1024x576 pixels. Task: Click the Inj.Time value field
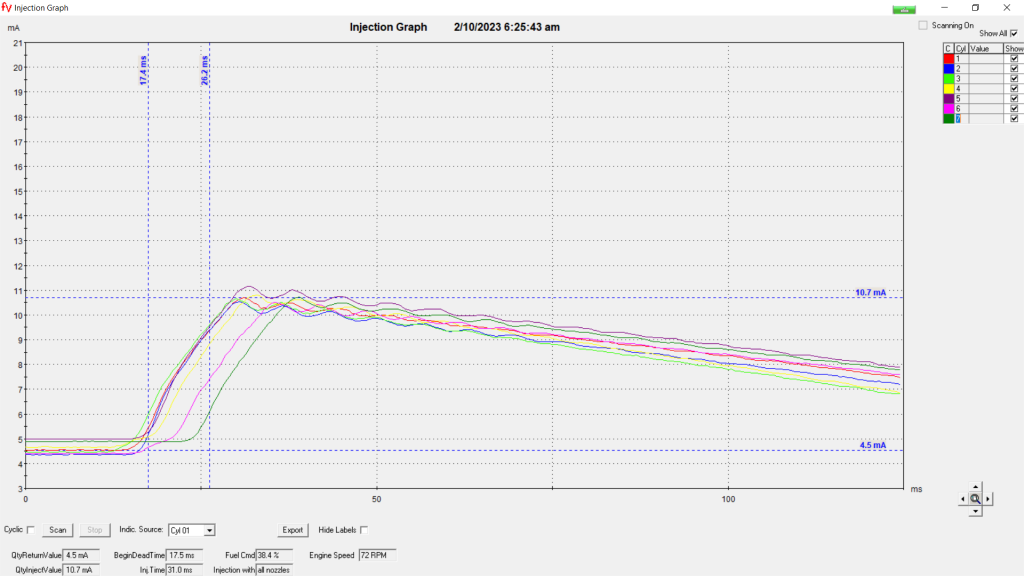[184, 570]
